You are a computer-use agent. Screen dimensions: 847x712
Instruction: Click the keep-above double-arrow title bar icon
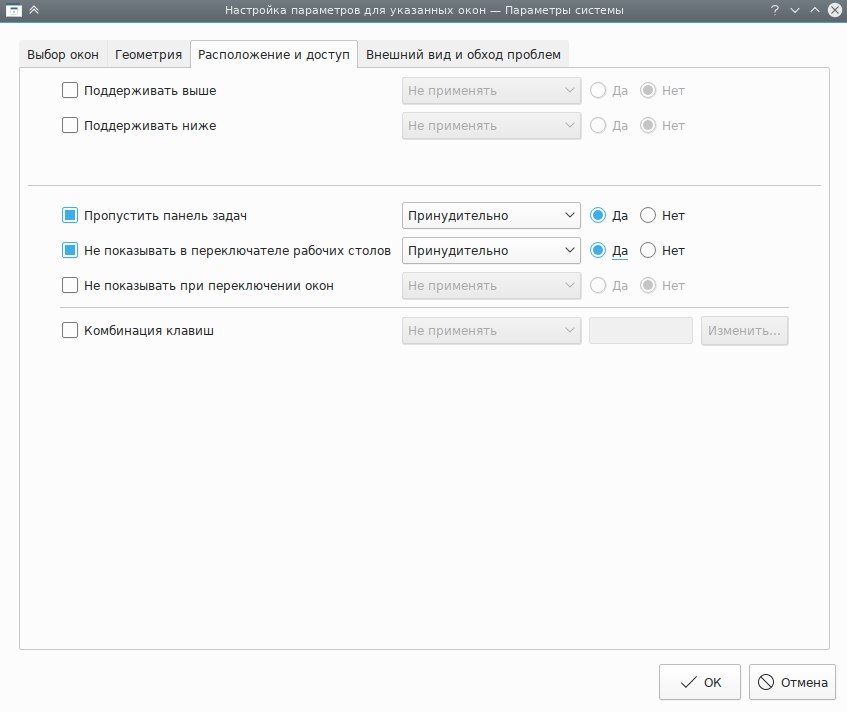34,10
